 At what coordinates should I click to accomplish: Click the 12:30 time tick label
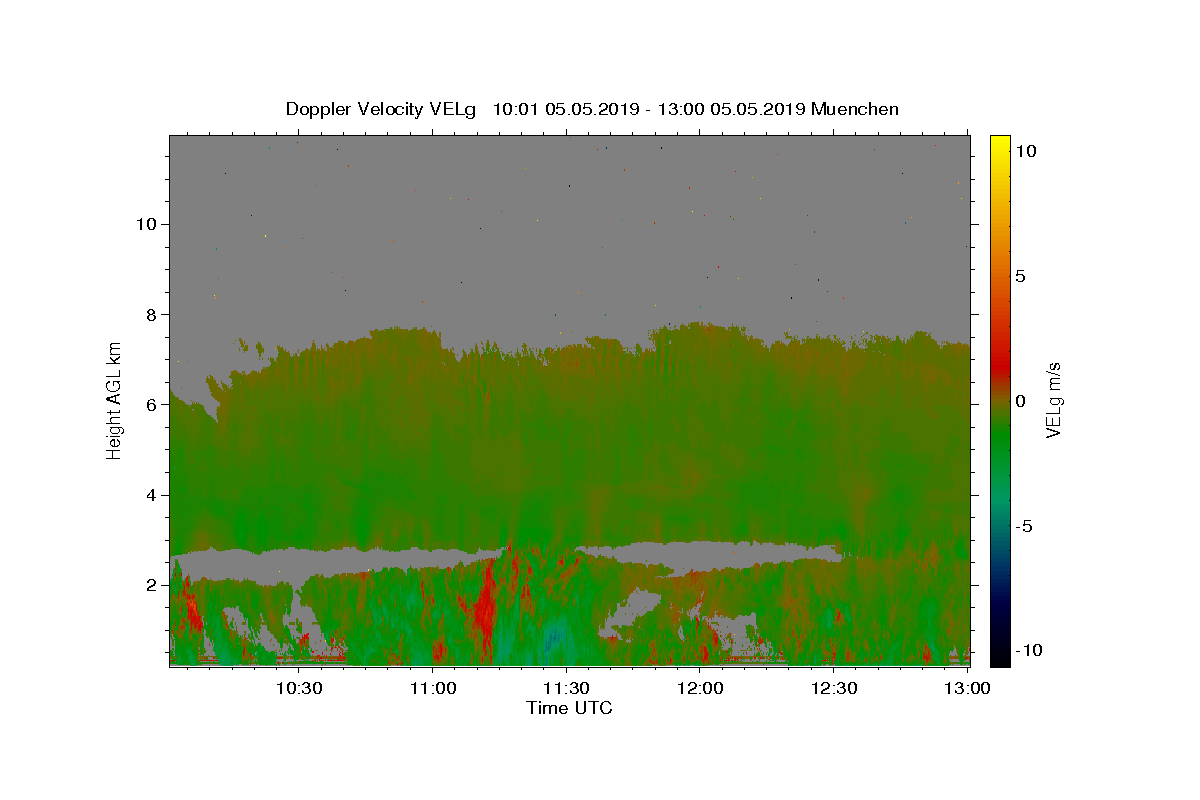[x=834, y=689]
